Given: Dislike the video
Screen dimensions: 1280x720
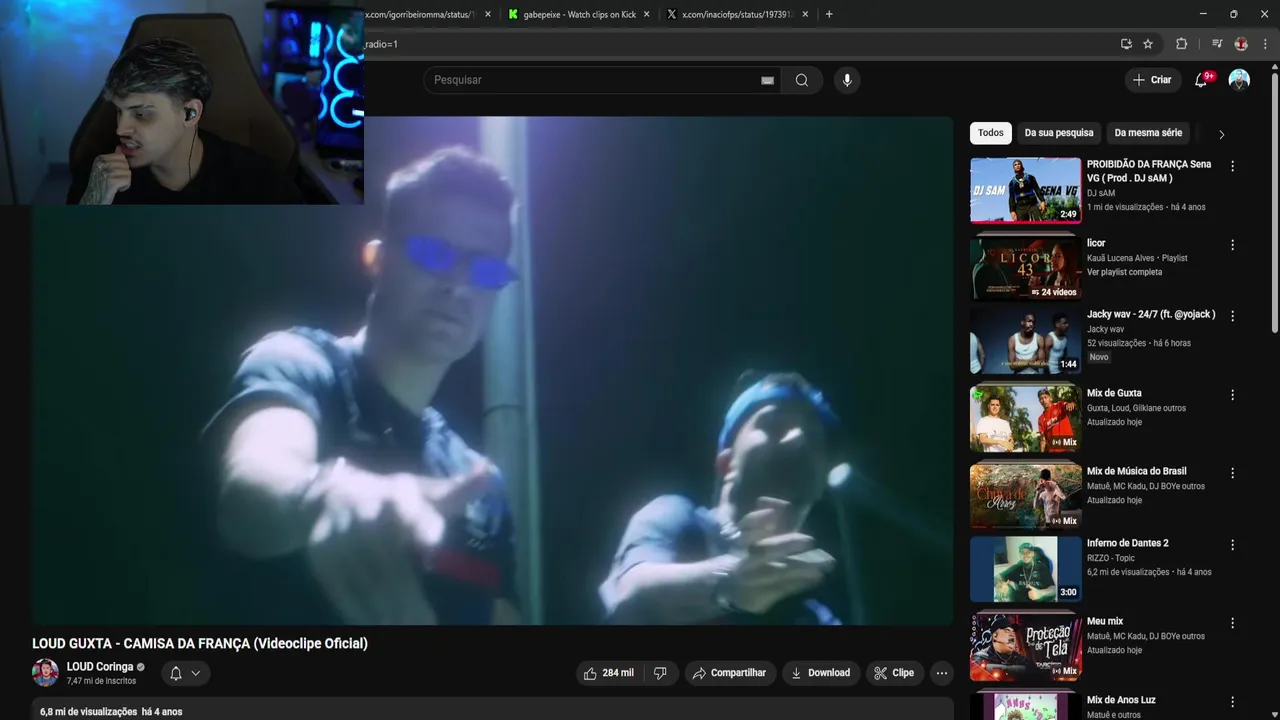Looking at the screenshot, I should 660,673.
